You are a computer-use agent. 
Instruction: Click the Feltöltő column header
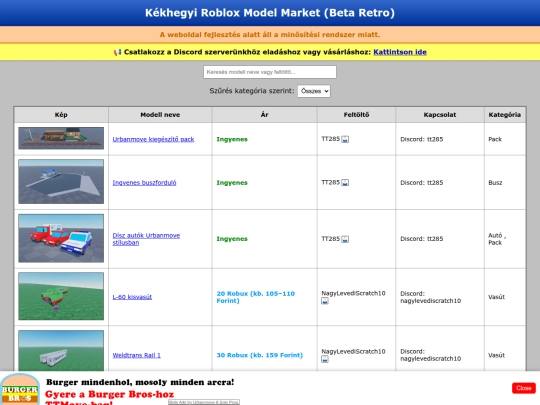click(356, 115)
